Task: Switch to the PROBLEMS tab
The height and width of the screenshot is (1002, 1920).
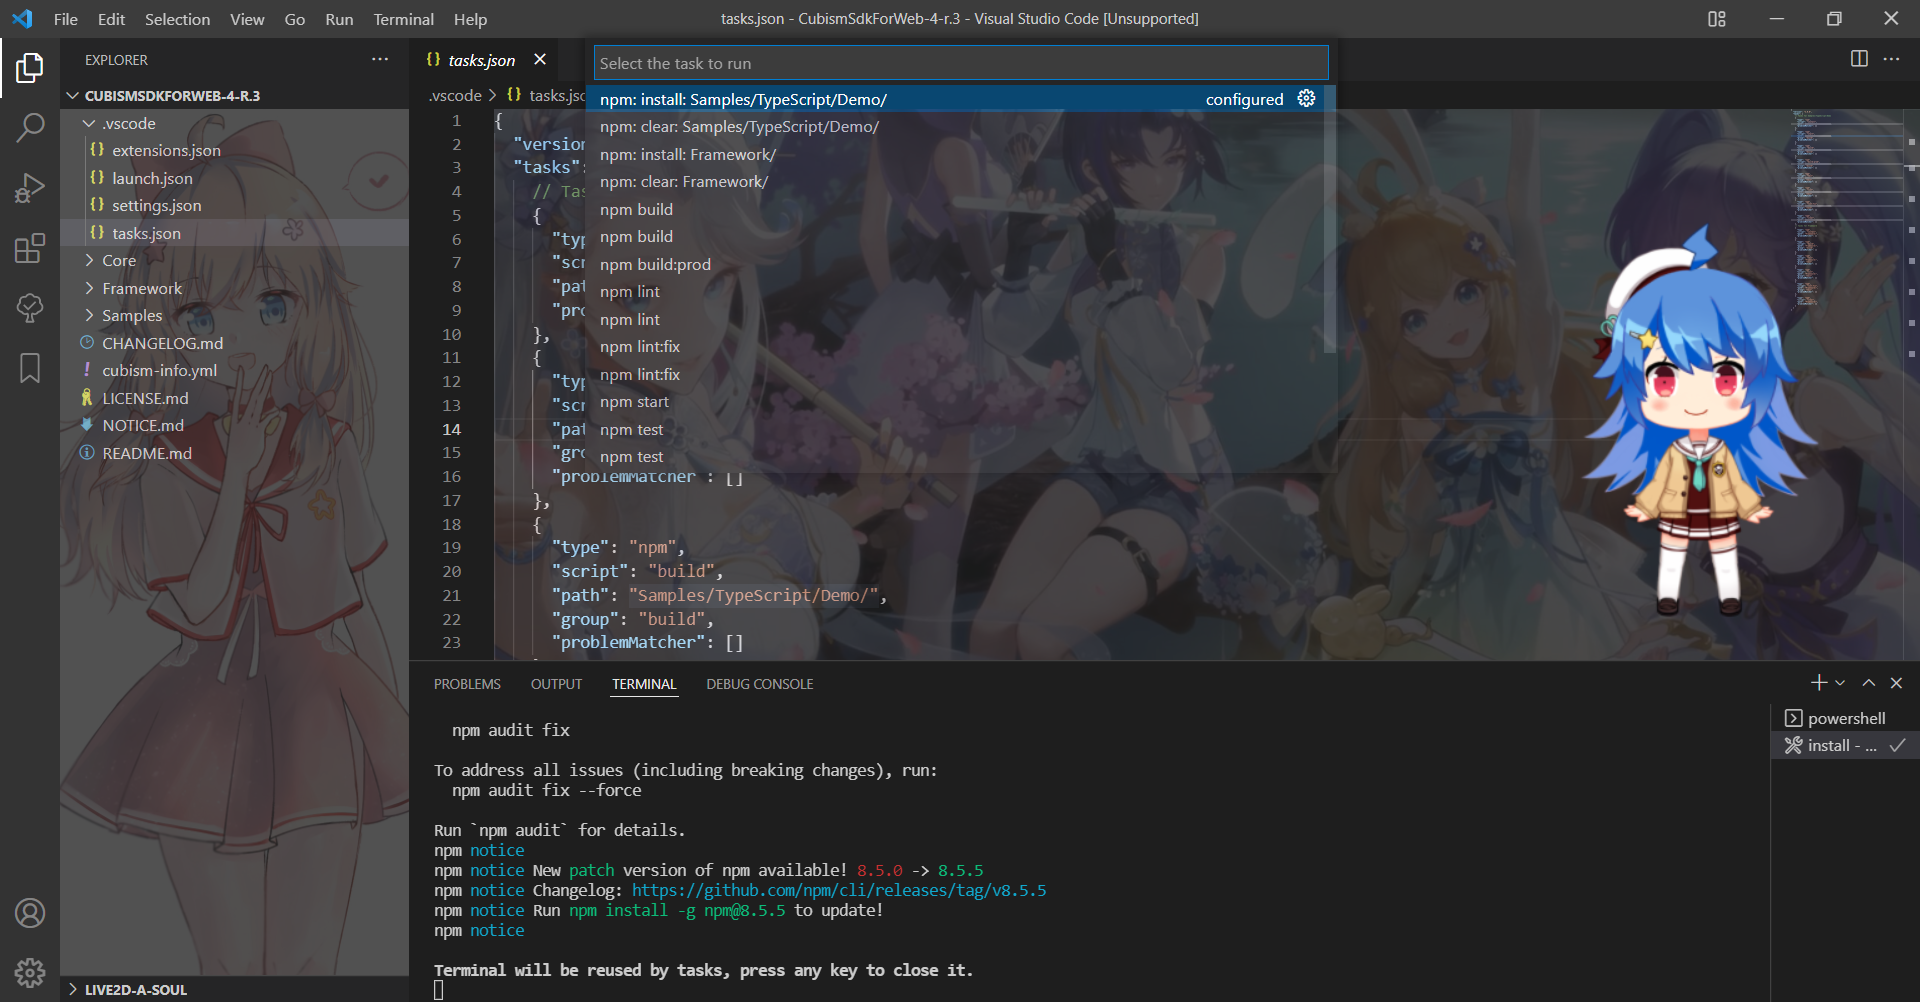Action: point(467,684)
